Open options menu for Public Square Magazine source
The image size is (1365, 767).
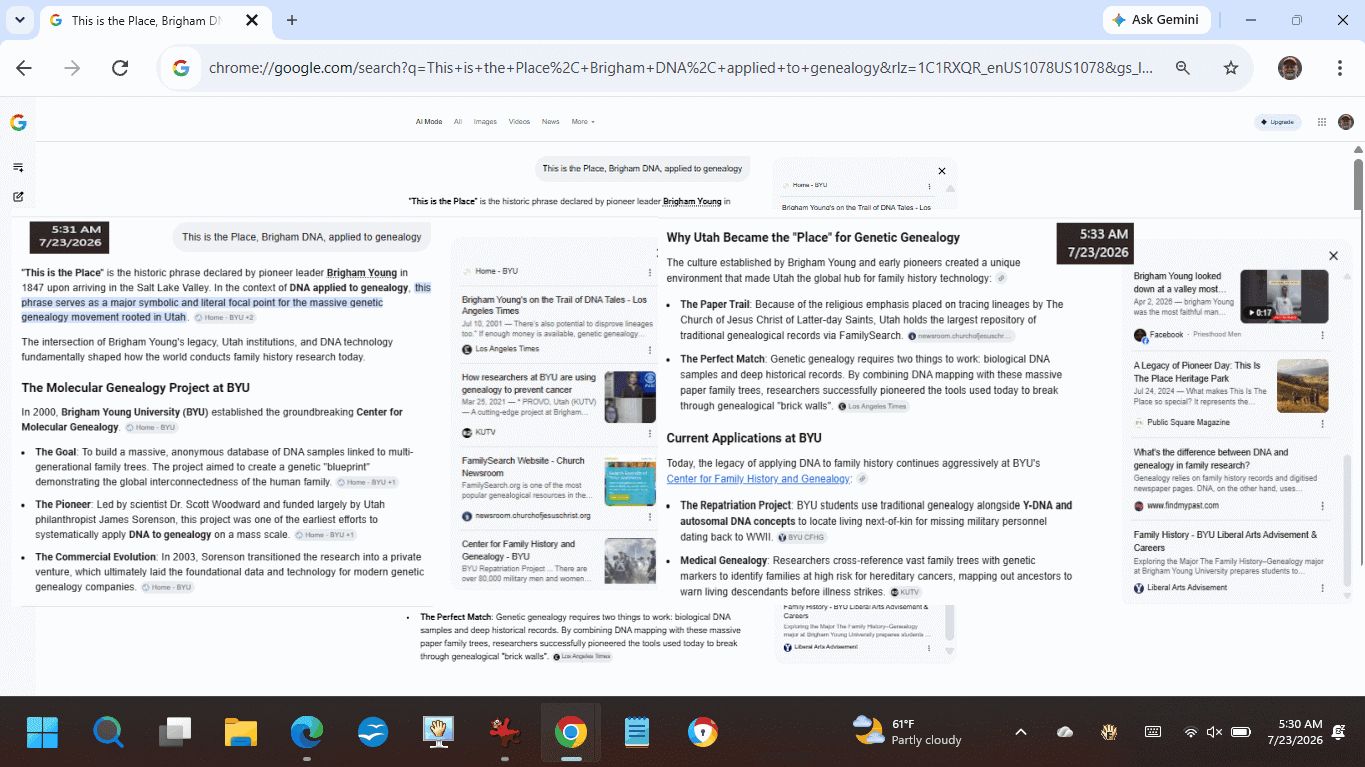tap(1323, 423)
